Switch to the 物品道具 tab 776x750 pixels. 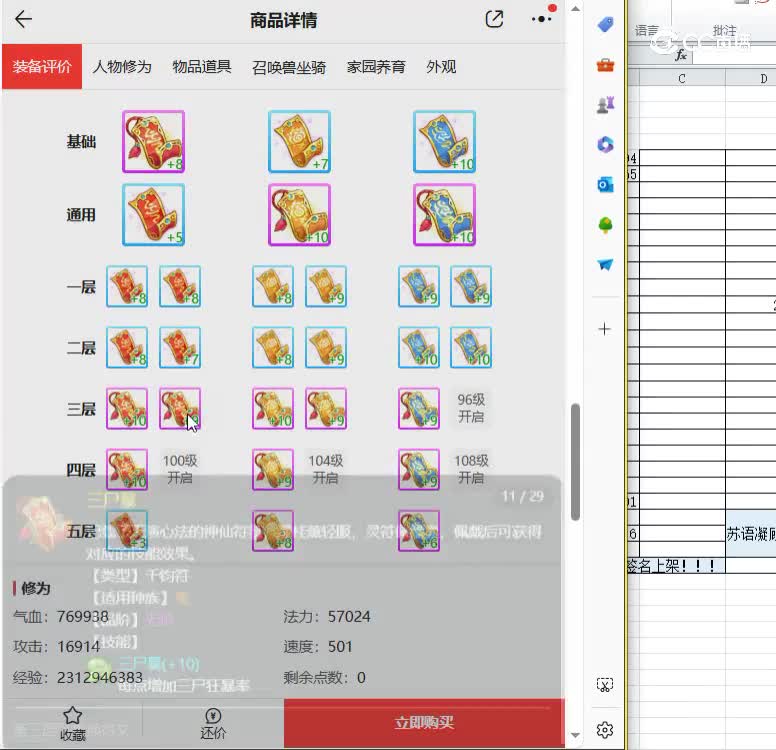(202, 66)
